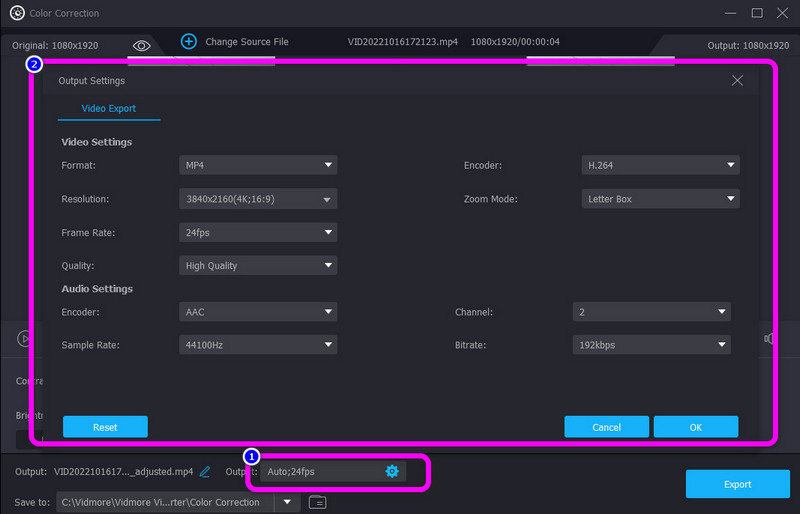Expand the Quality dropdown showing High Quality
This screenshot has height=514, width=800.
pyautogui.click(x=258, y=266)
